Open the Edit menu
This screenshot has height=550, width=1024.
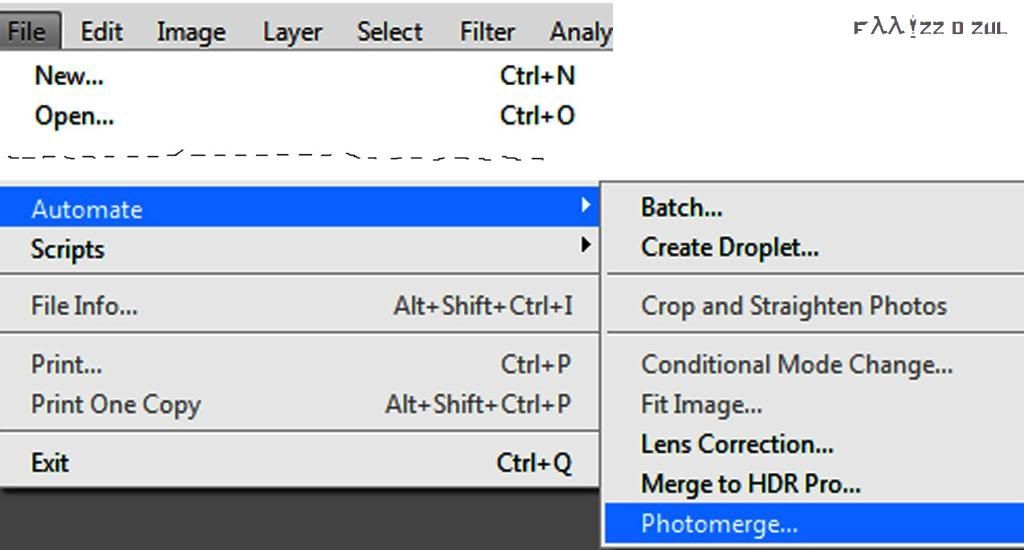pyautogui.click(x=101, y=31)
